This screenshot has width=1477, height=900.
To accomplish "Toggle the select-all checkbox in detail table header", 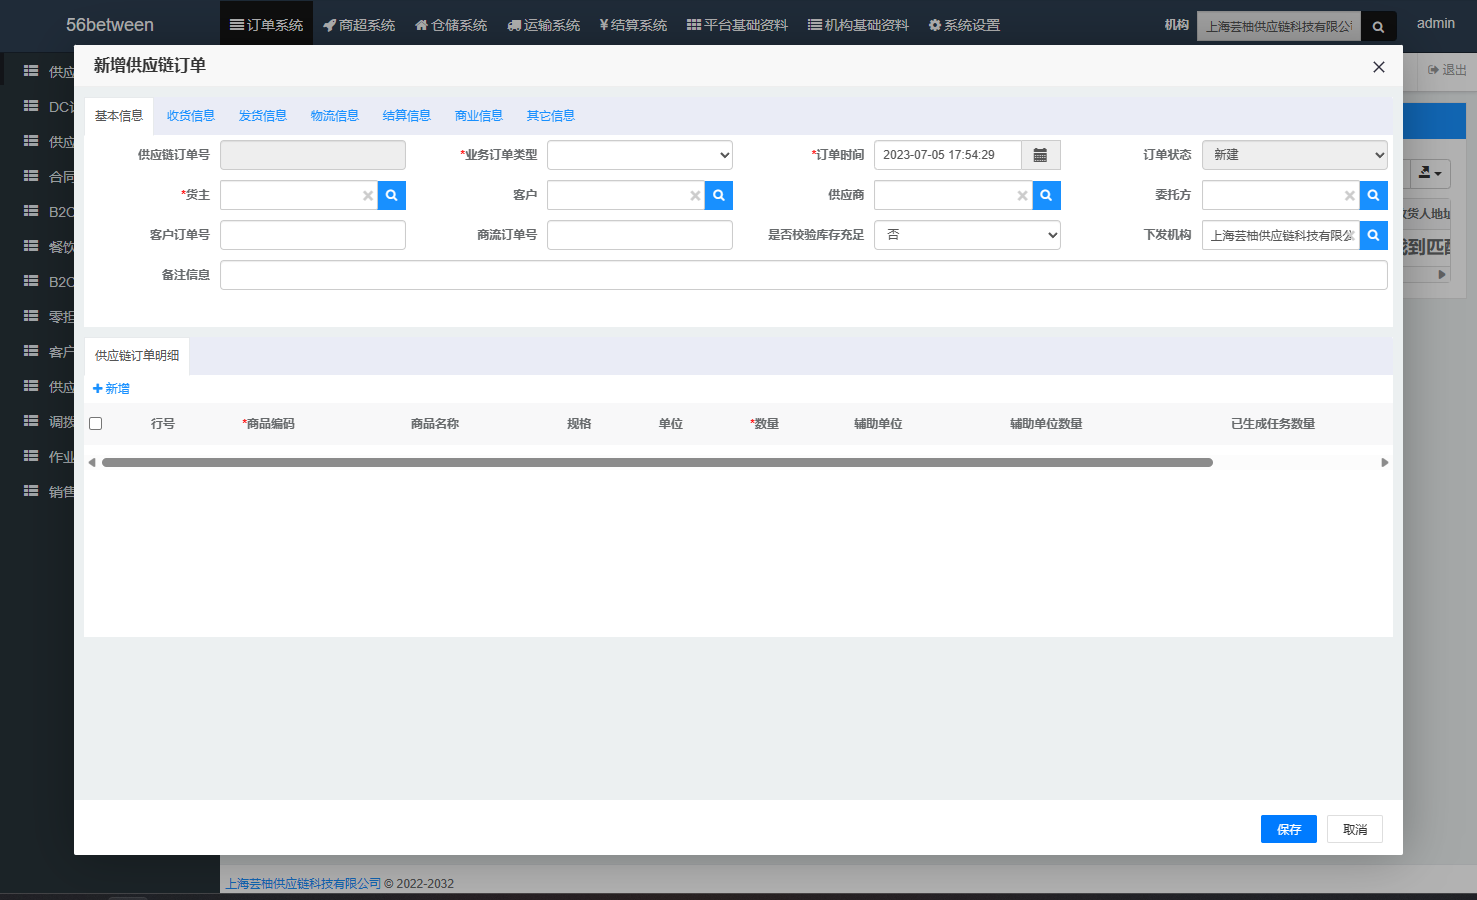I will coord(96,424).
